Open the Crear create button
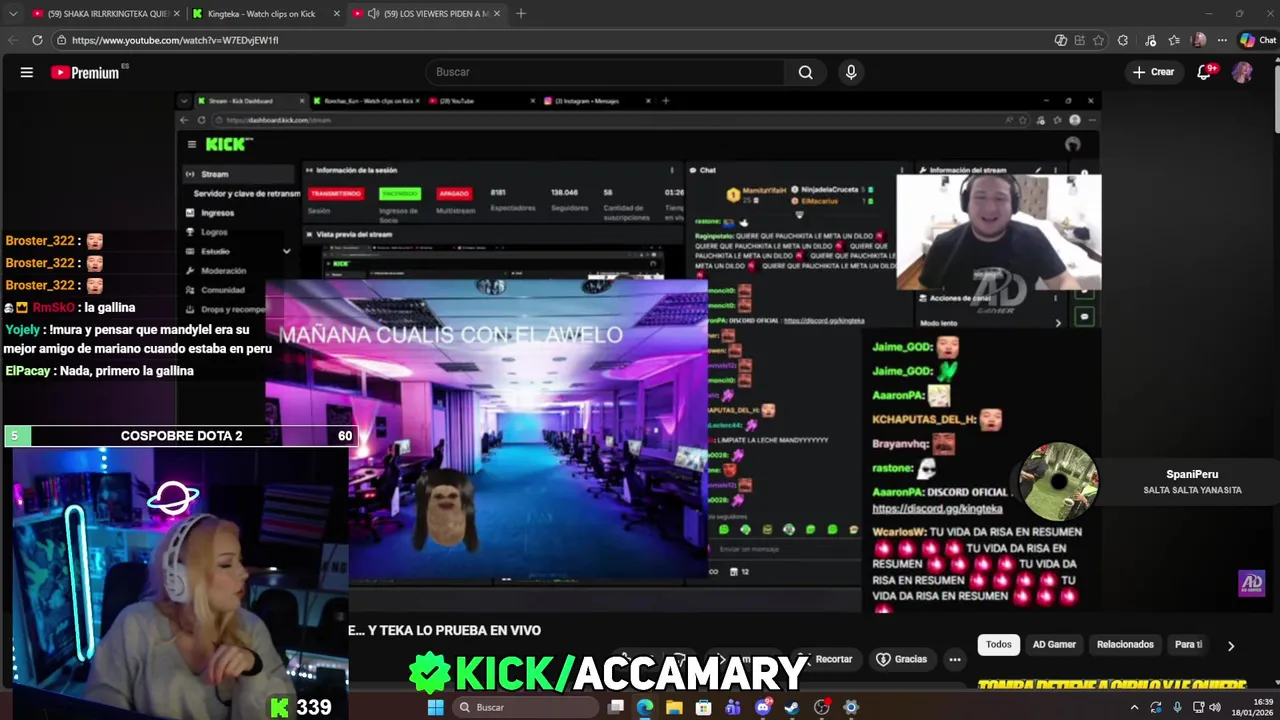Screen dimensions: 1280x720 click(1153, 72)
